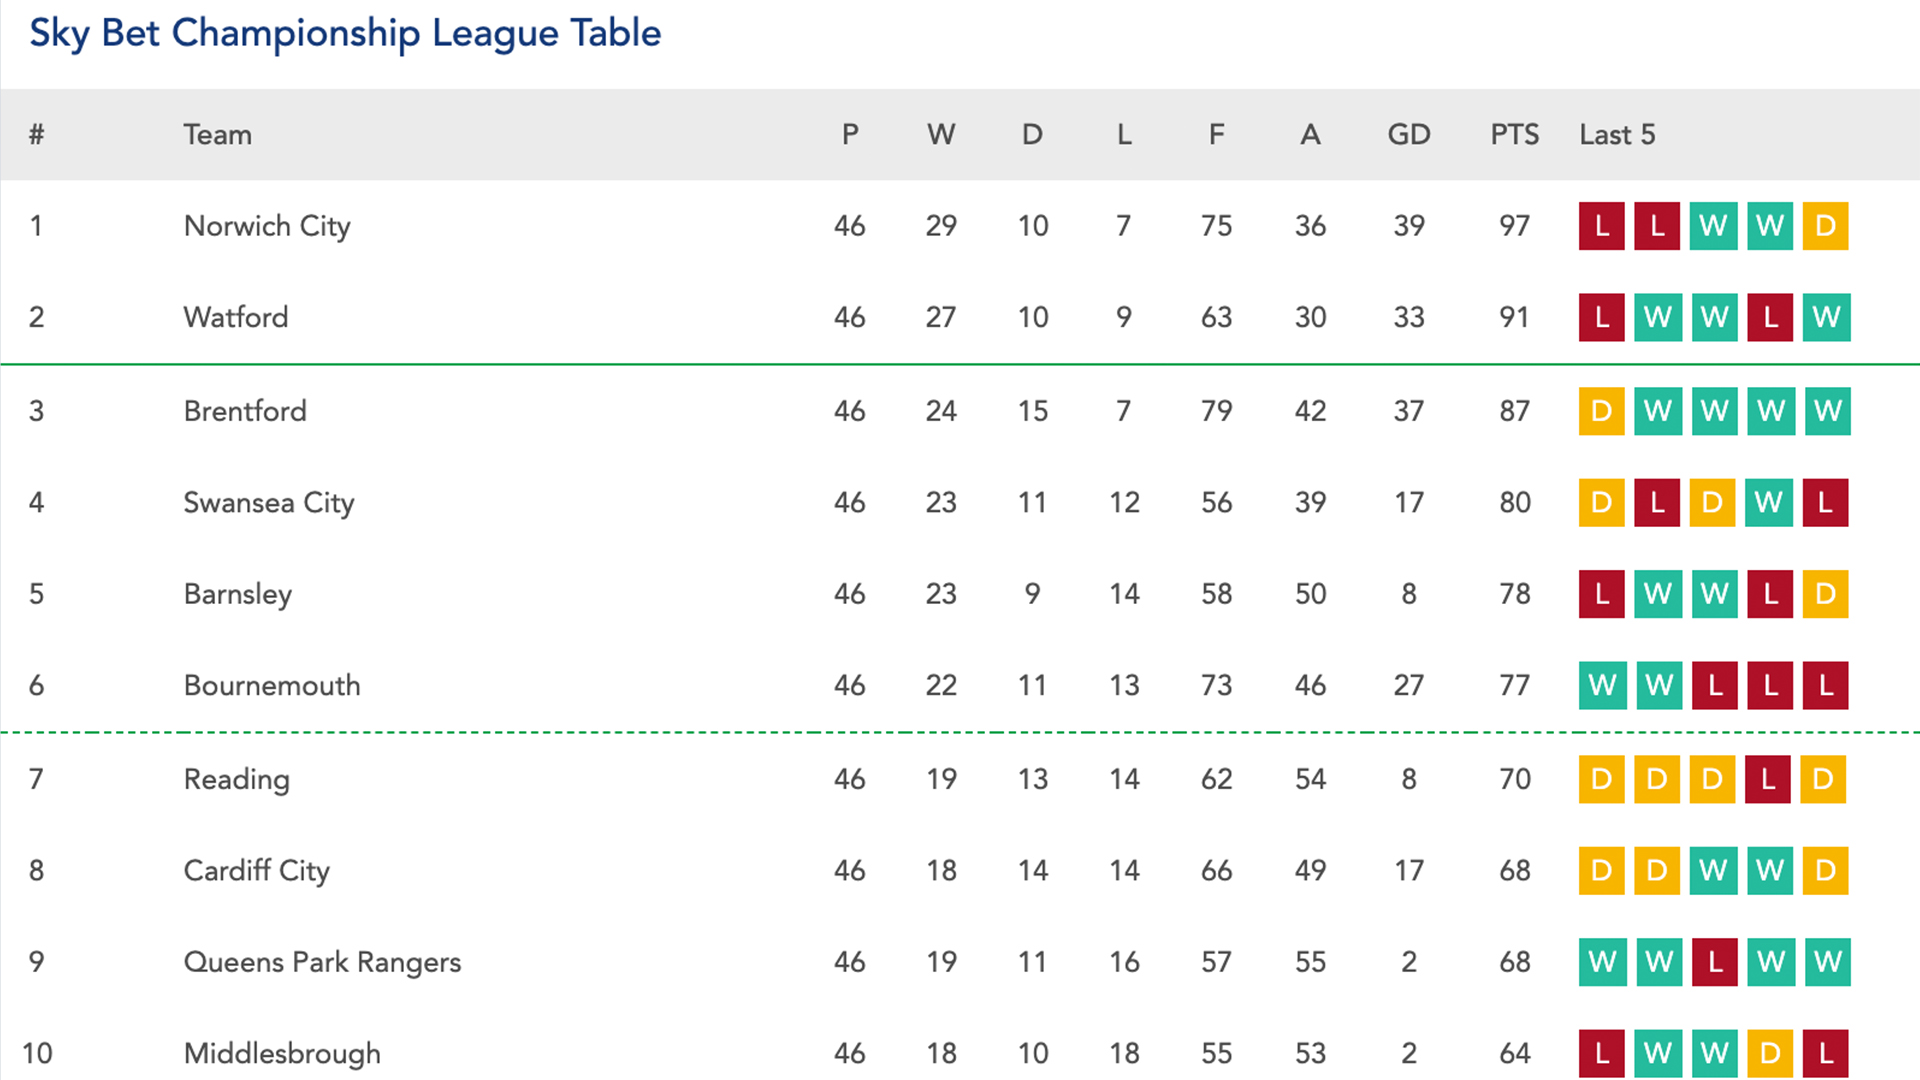The width and height of the screenshot is (1920, 1080).
Task: Select Watford's 91 points value
Action: pyautogui.click(x=1514, y=317)
